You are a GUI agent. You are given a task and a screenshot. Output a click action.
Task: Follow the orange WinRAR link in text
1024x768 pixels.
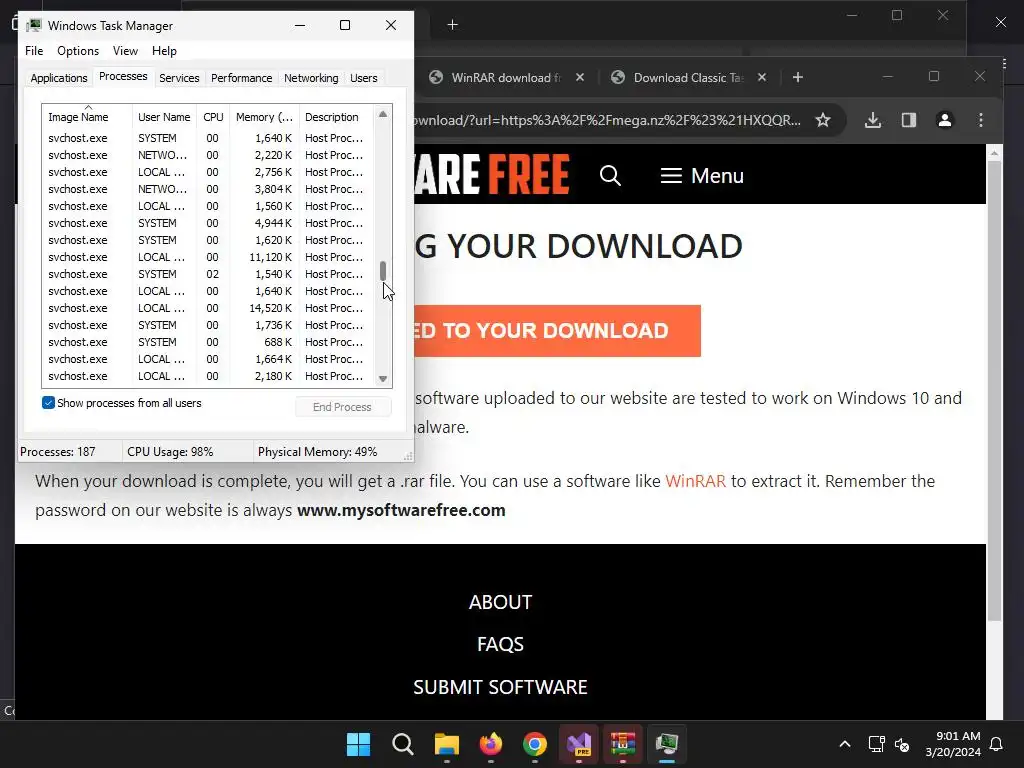point(696,481)
